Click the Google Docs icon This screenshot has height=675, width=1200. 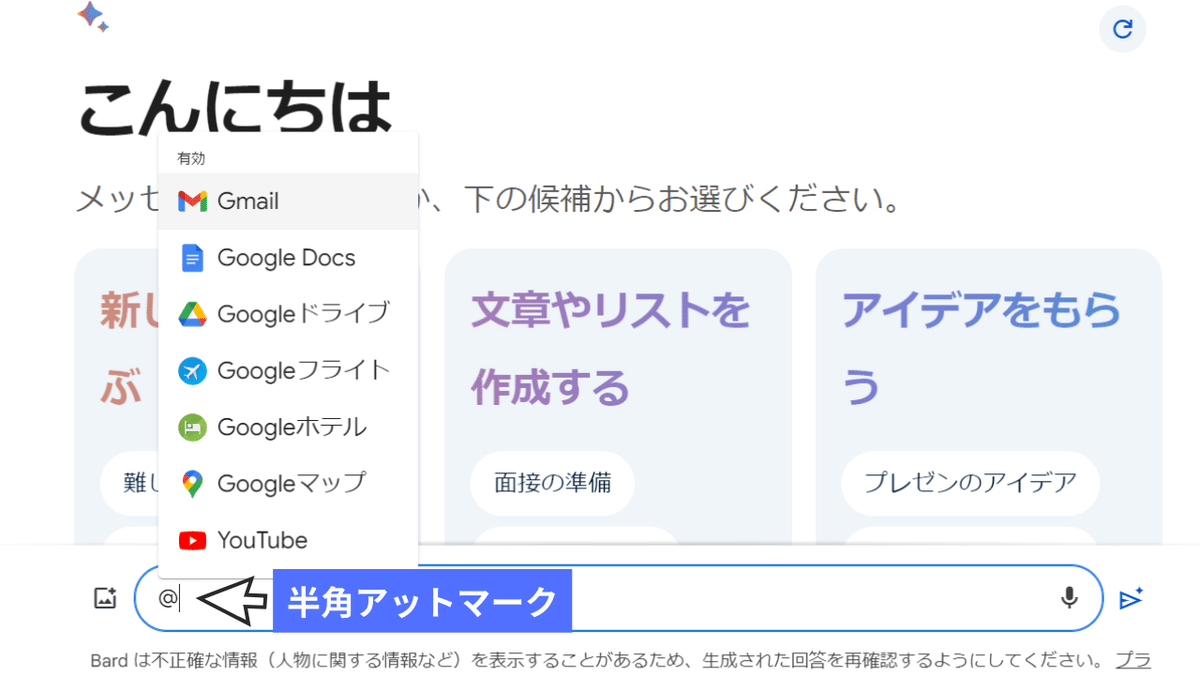pyautogui.click(x=192, y=258)
